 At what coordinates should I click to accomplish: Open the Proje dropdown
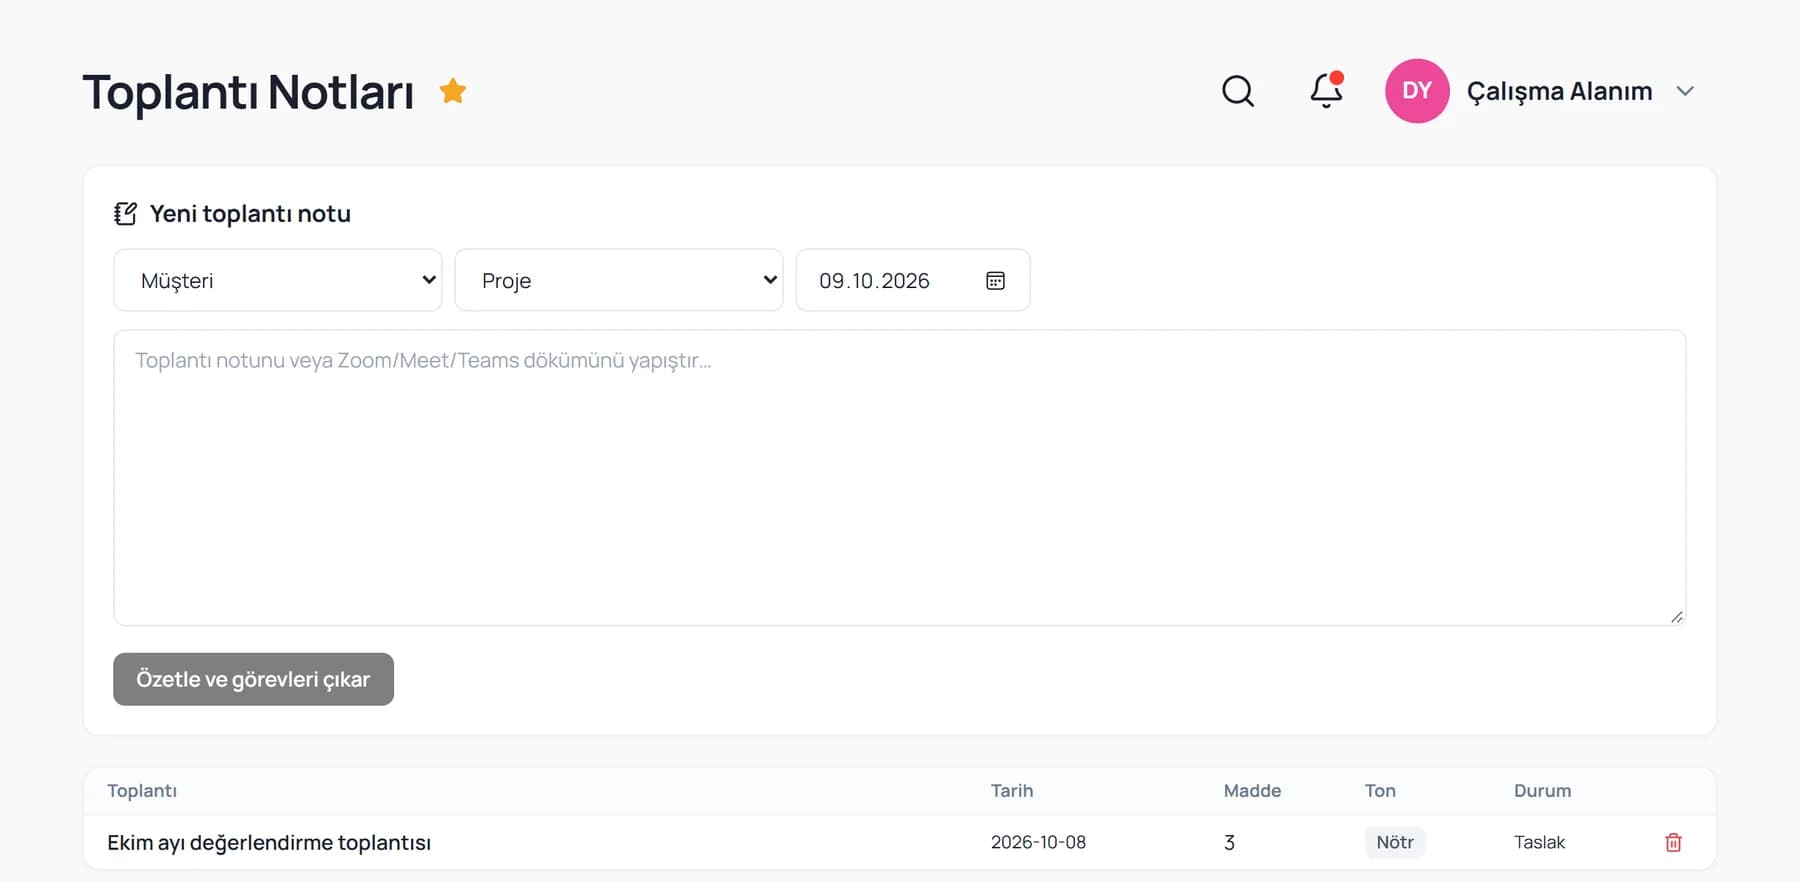(x=619, y=280)
